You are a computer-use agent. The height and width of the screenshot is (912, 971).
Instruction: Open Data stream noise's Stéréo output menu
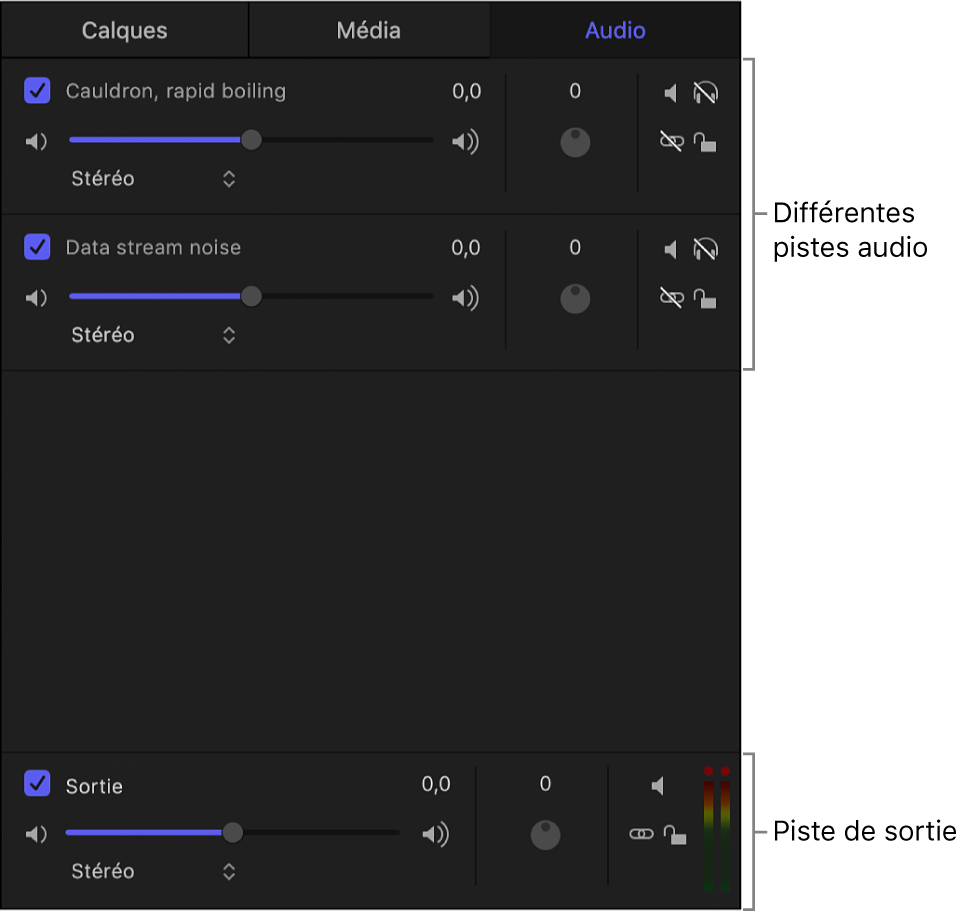point(229,335)
